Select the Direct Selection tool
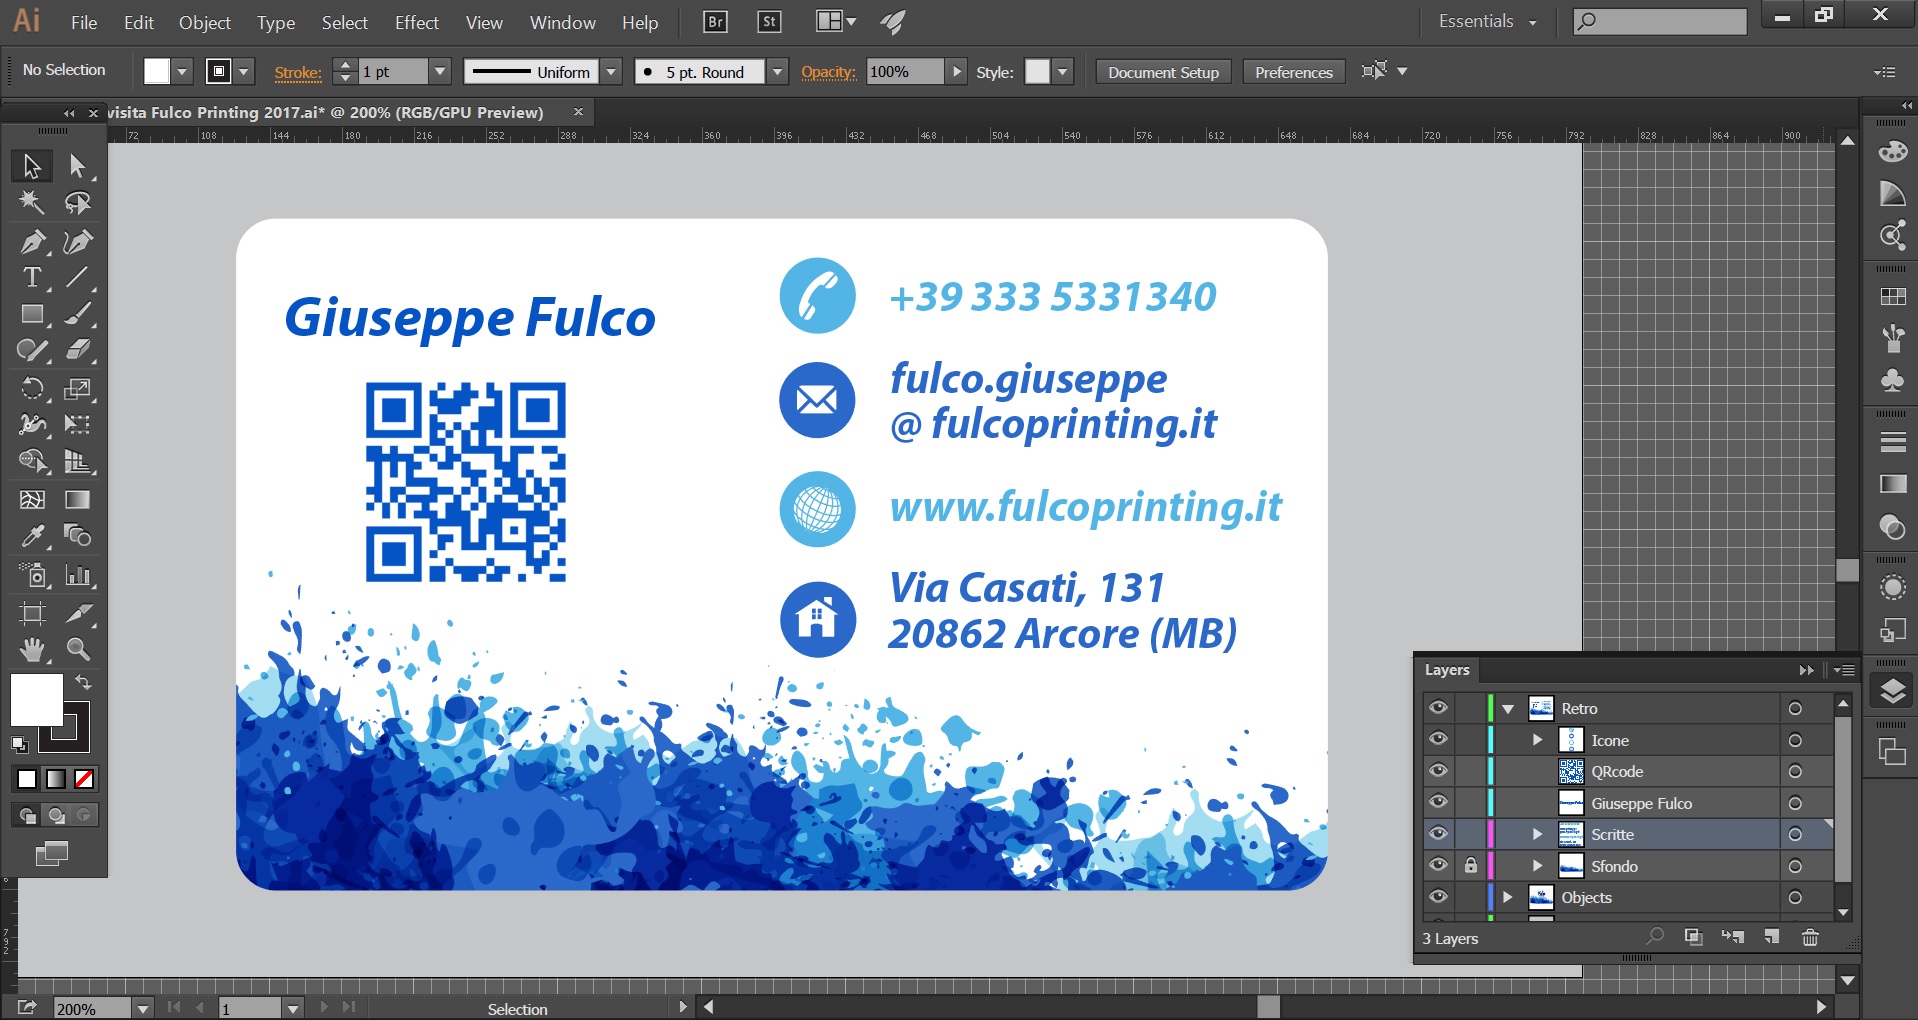1918x1020 pixels. tap(77, 166)
